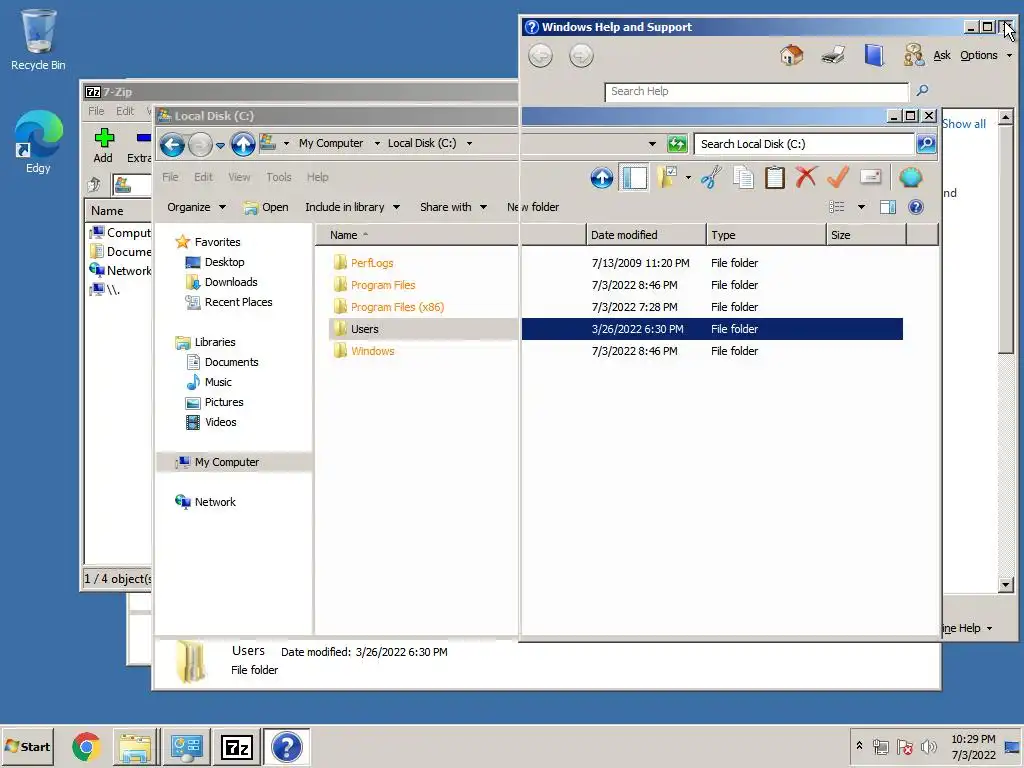
Task: Click the Copy pages icon
Action: pyautogui.click(x=743, y=178)
